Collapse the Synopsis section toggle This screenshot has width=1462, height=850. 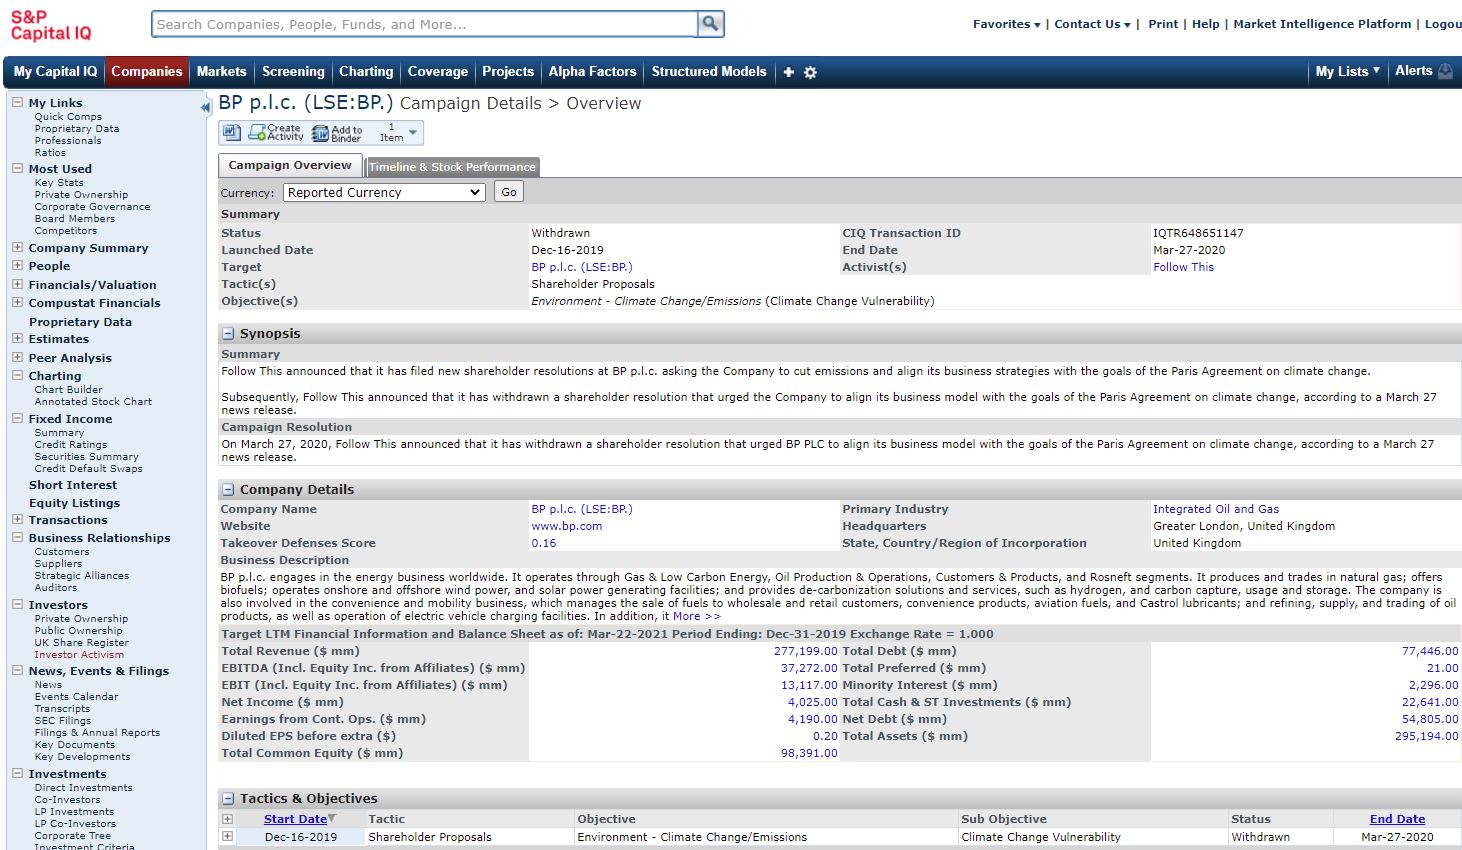tap(228, 334)
